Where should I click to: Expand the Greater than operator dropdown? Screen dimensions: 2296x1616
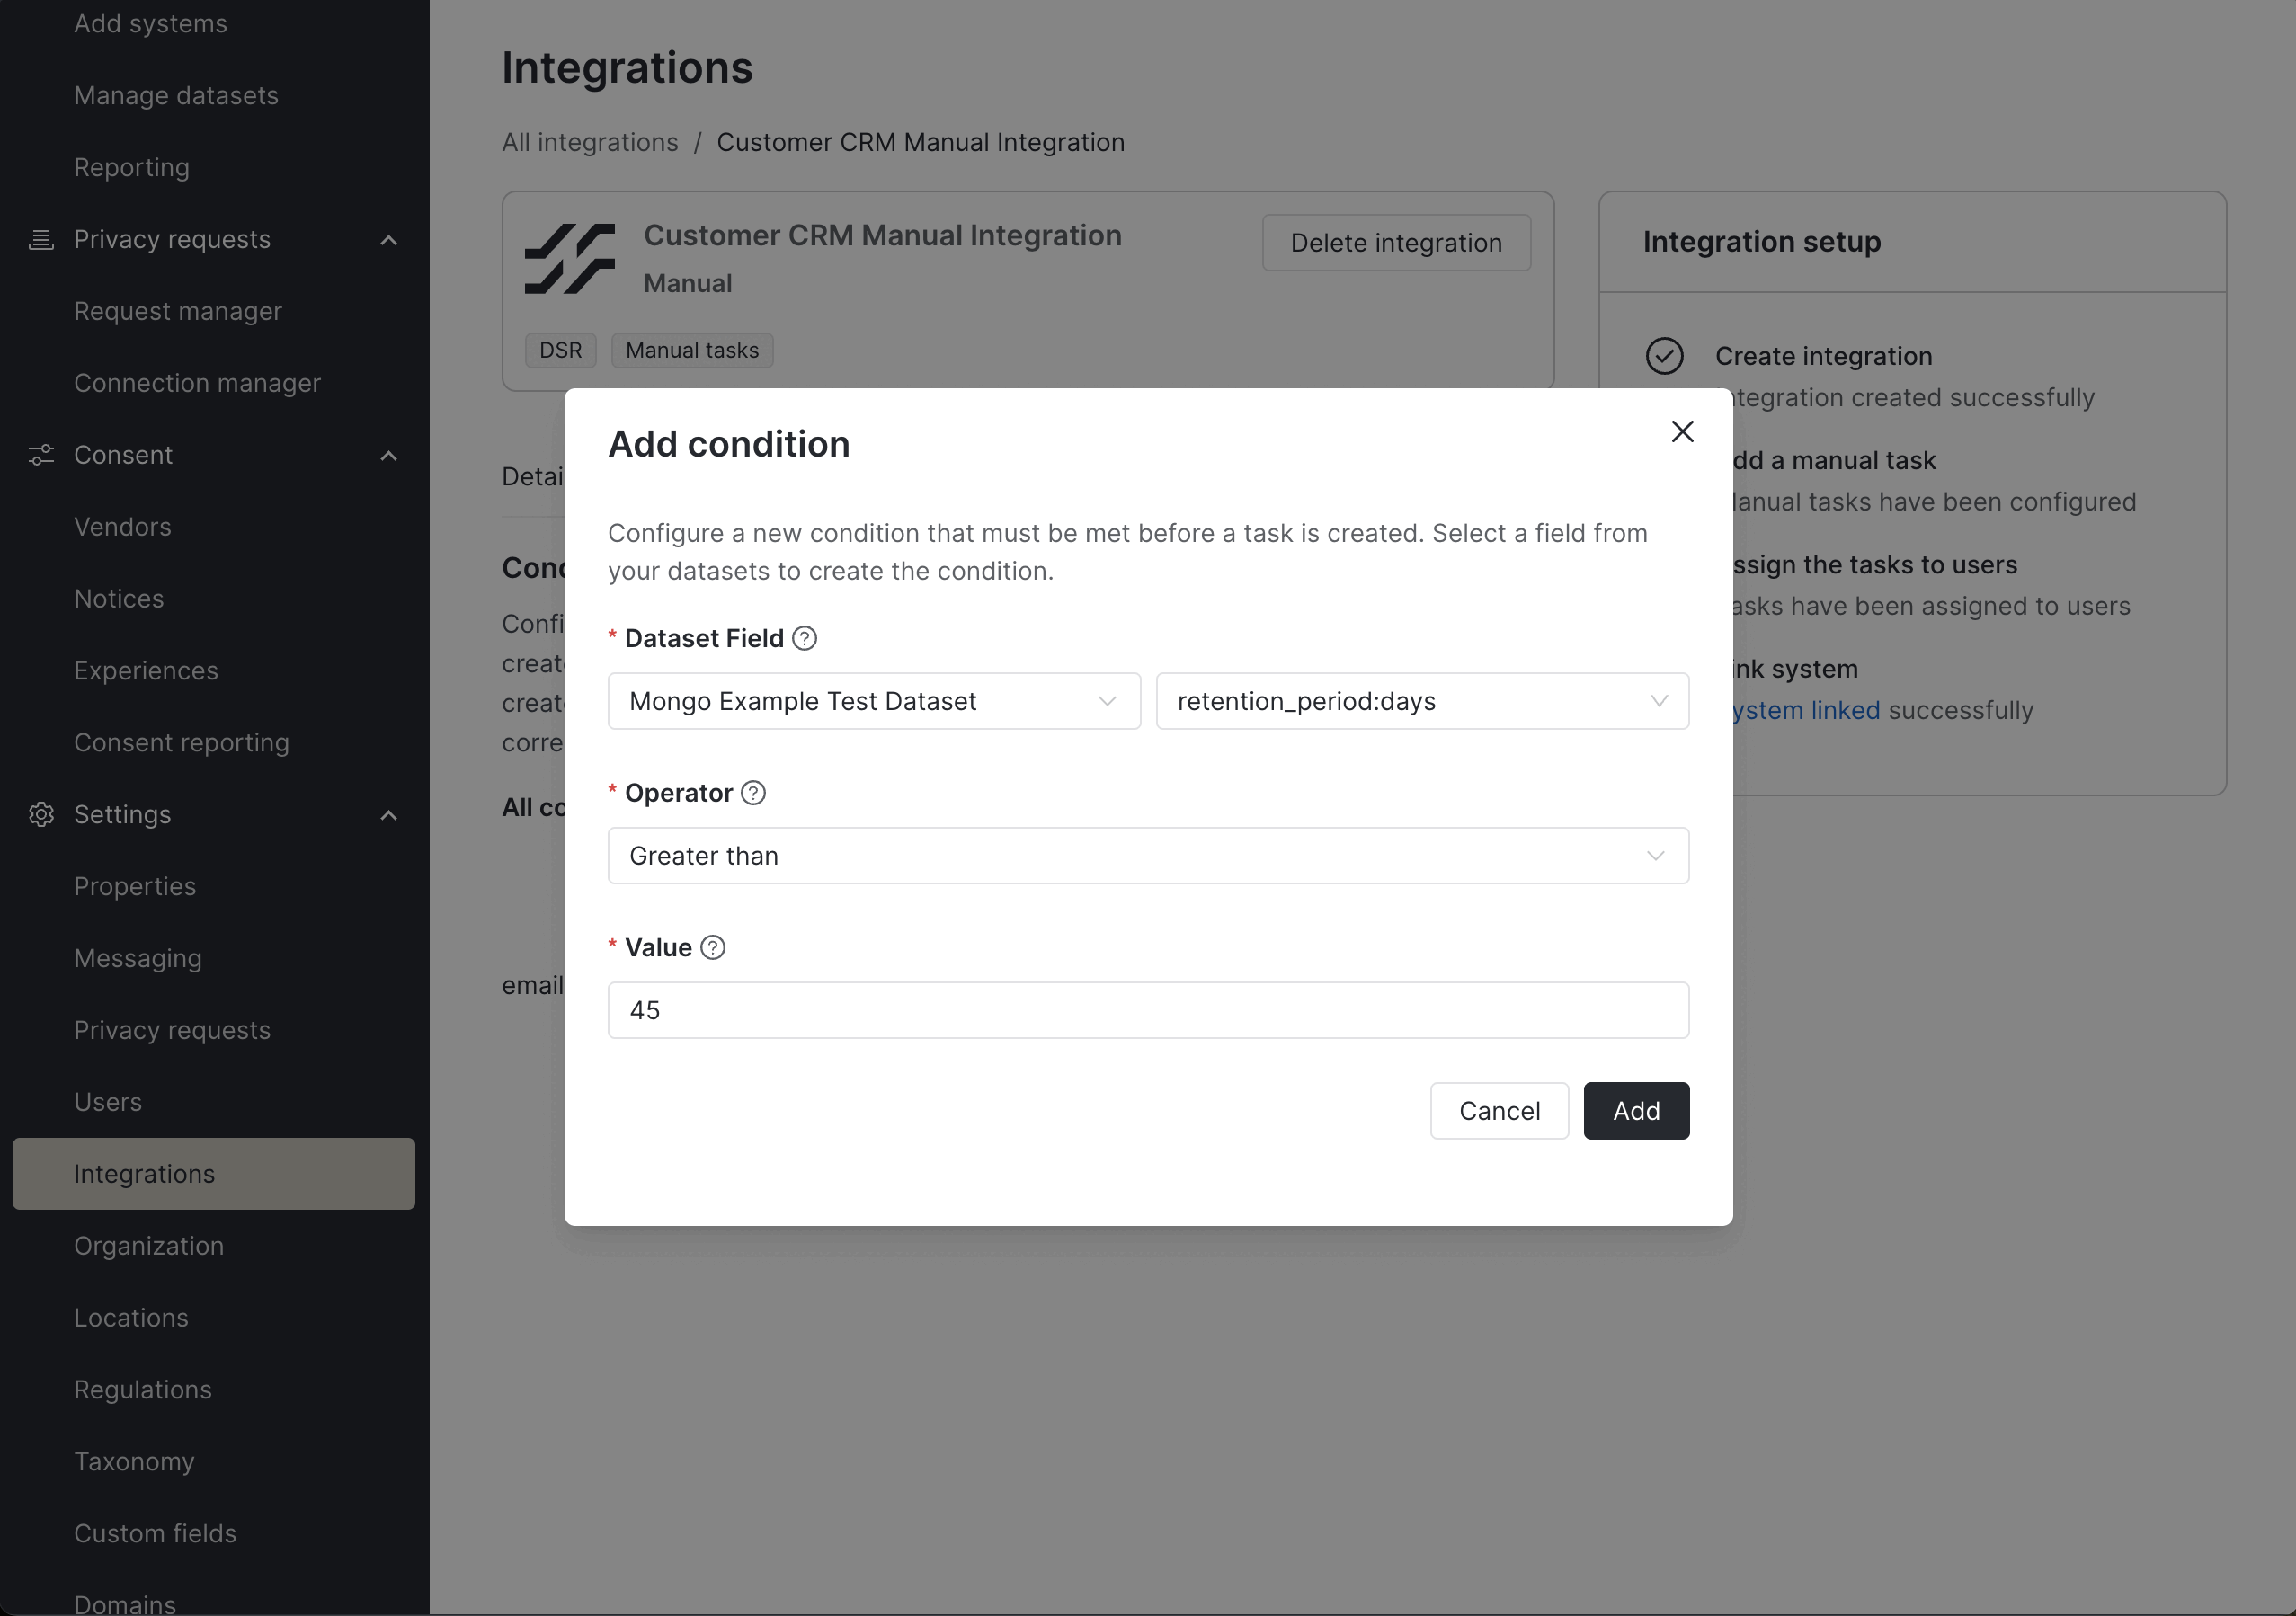[1147, 856]
